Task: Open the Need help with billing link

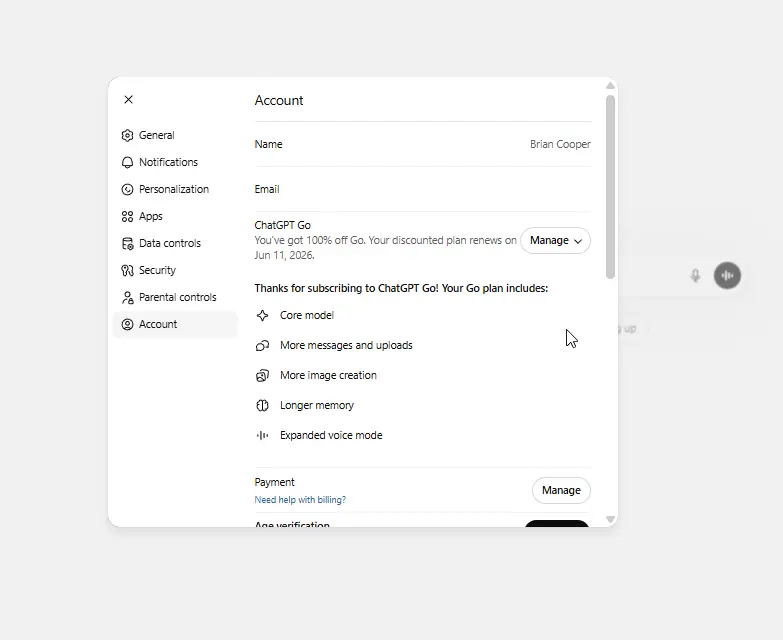Action: pos(300,500)
